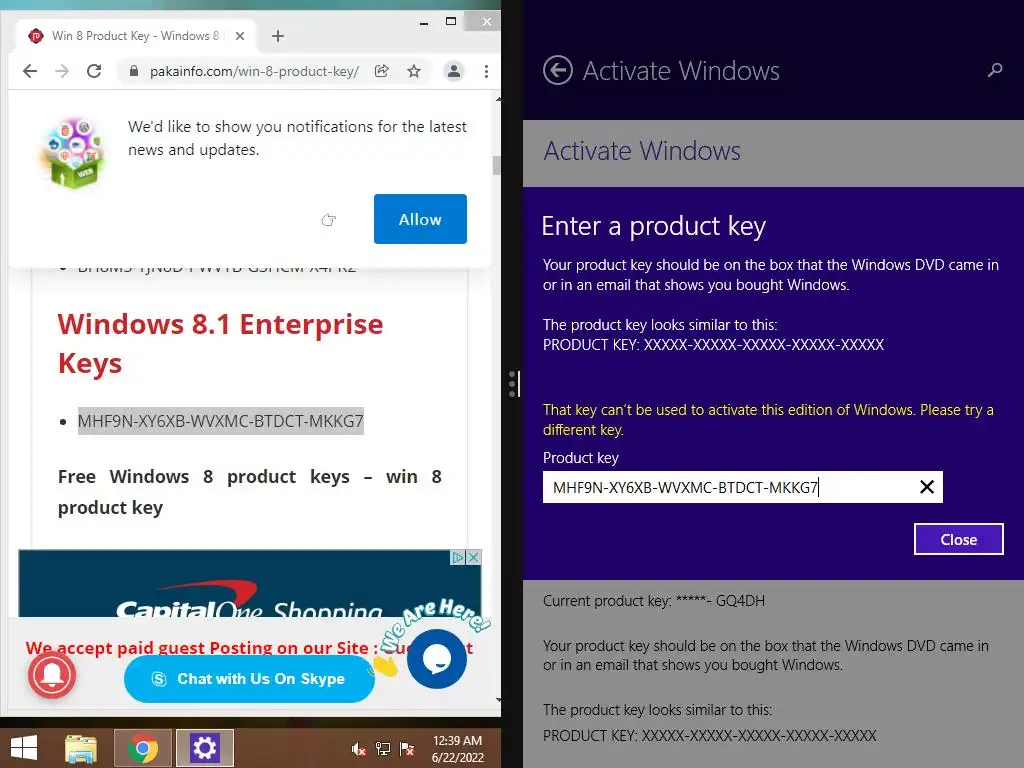This screenshot has width=1024, height=768.
Task: Open the Windows Start button
Action: (x=24, y=748)
